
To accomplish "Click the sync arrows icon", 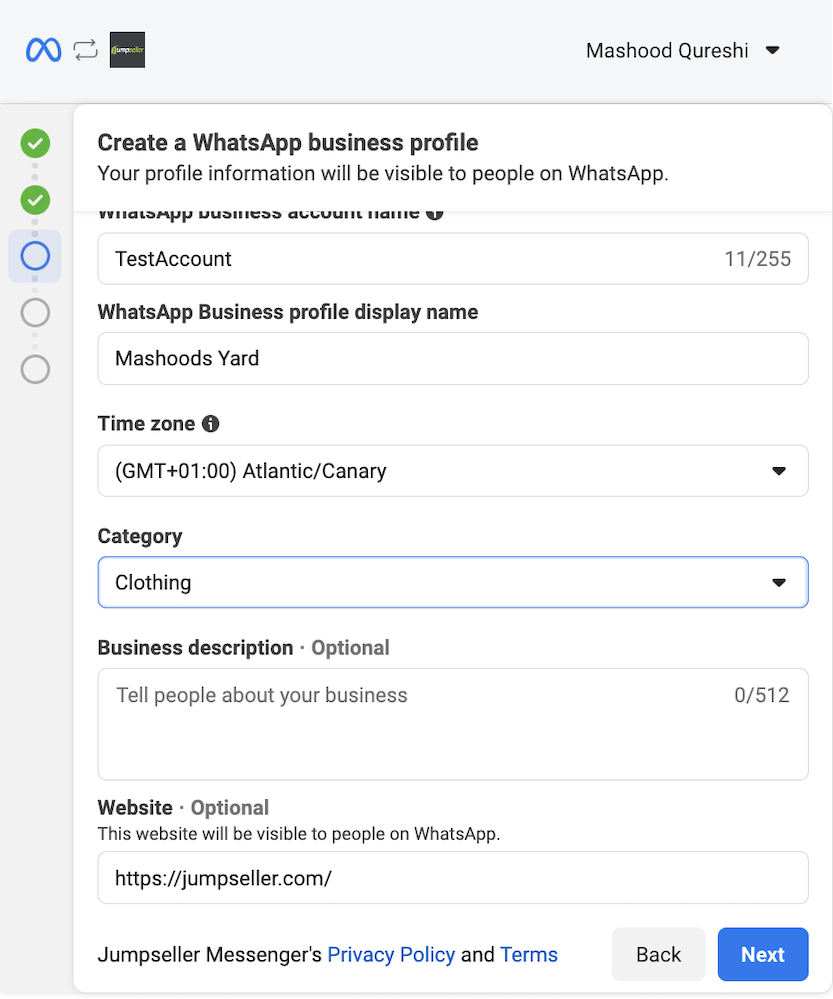I will click(86, 50).
